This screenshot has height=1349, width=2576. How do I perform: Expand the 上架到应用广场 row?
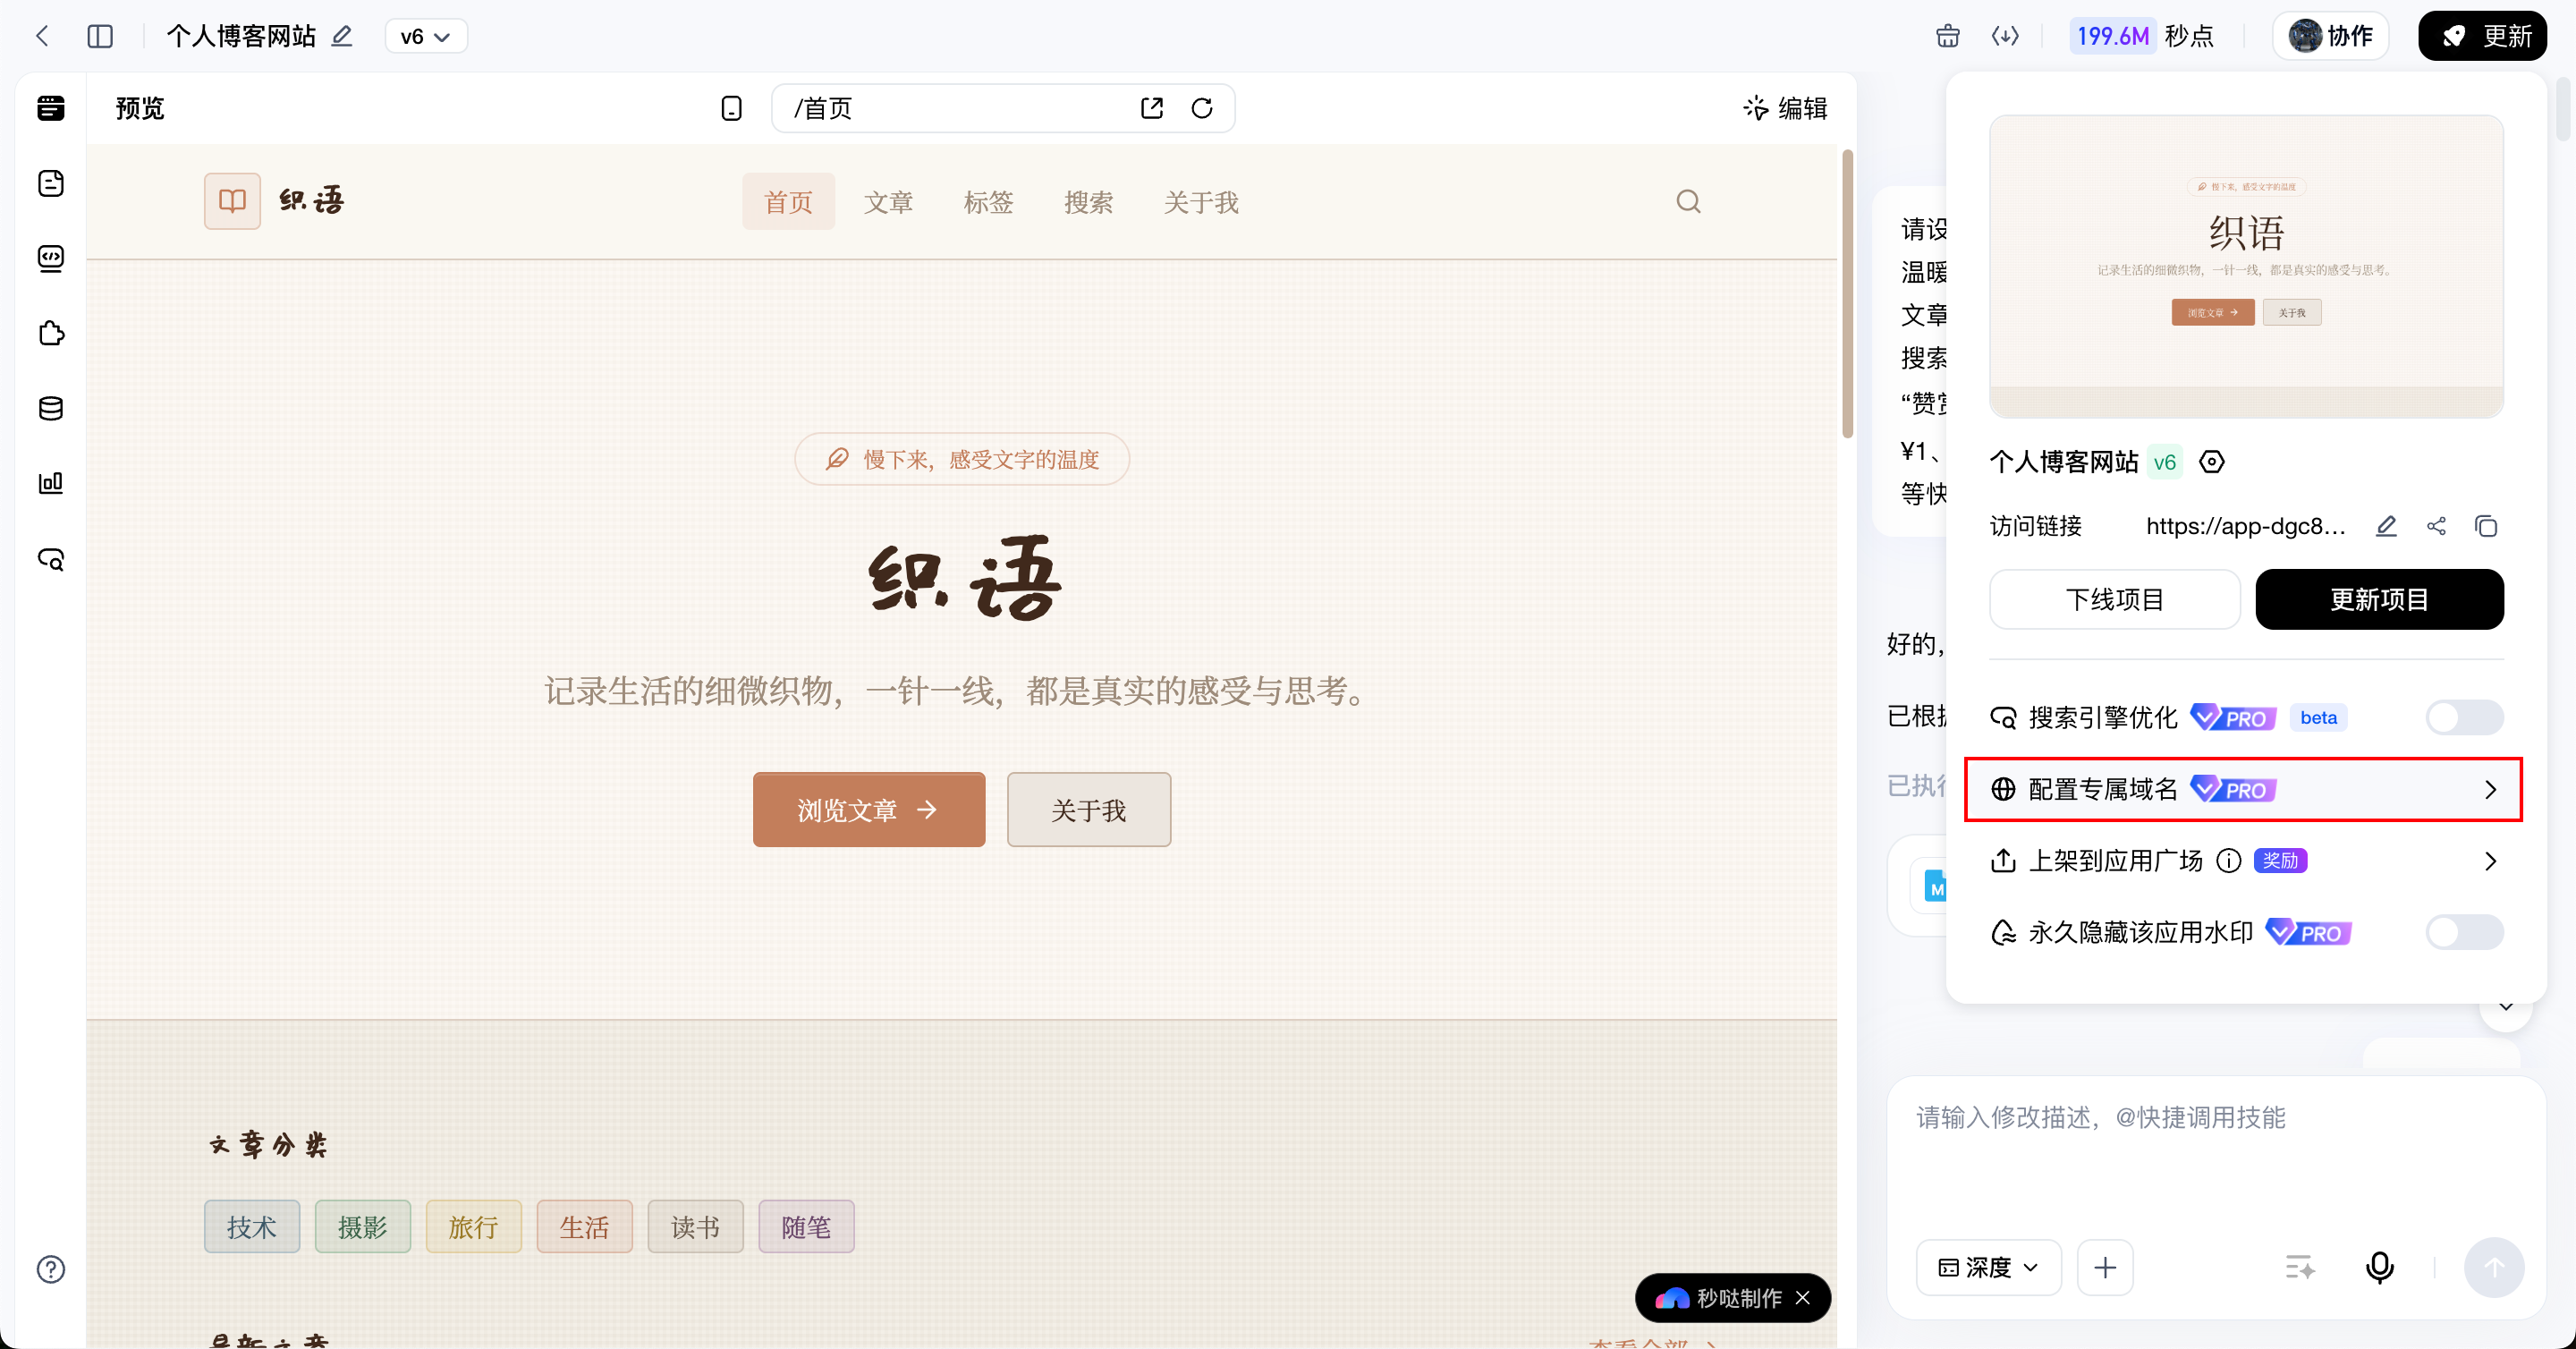(2246, 861)
